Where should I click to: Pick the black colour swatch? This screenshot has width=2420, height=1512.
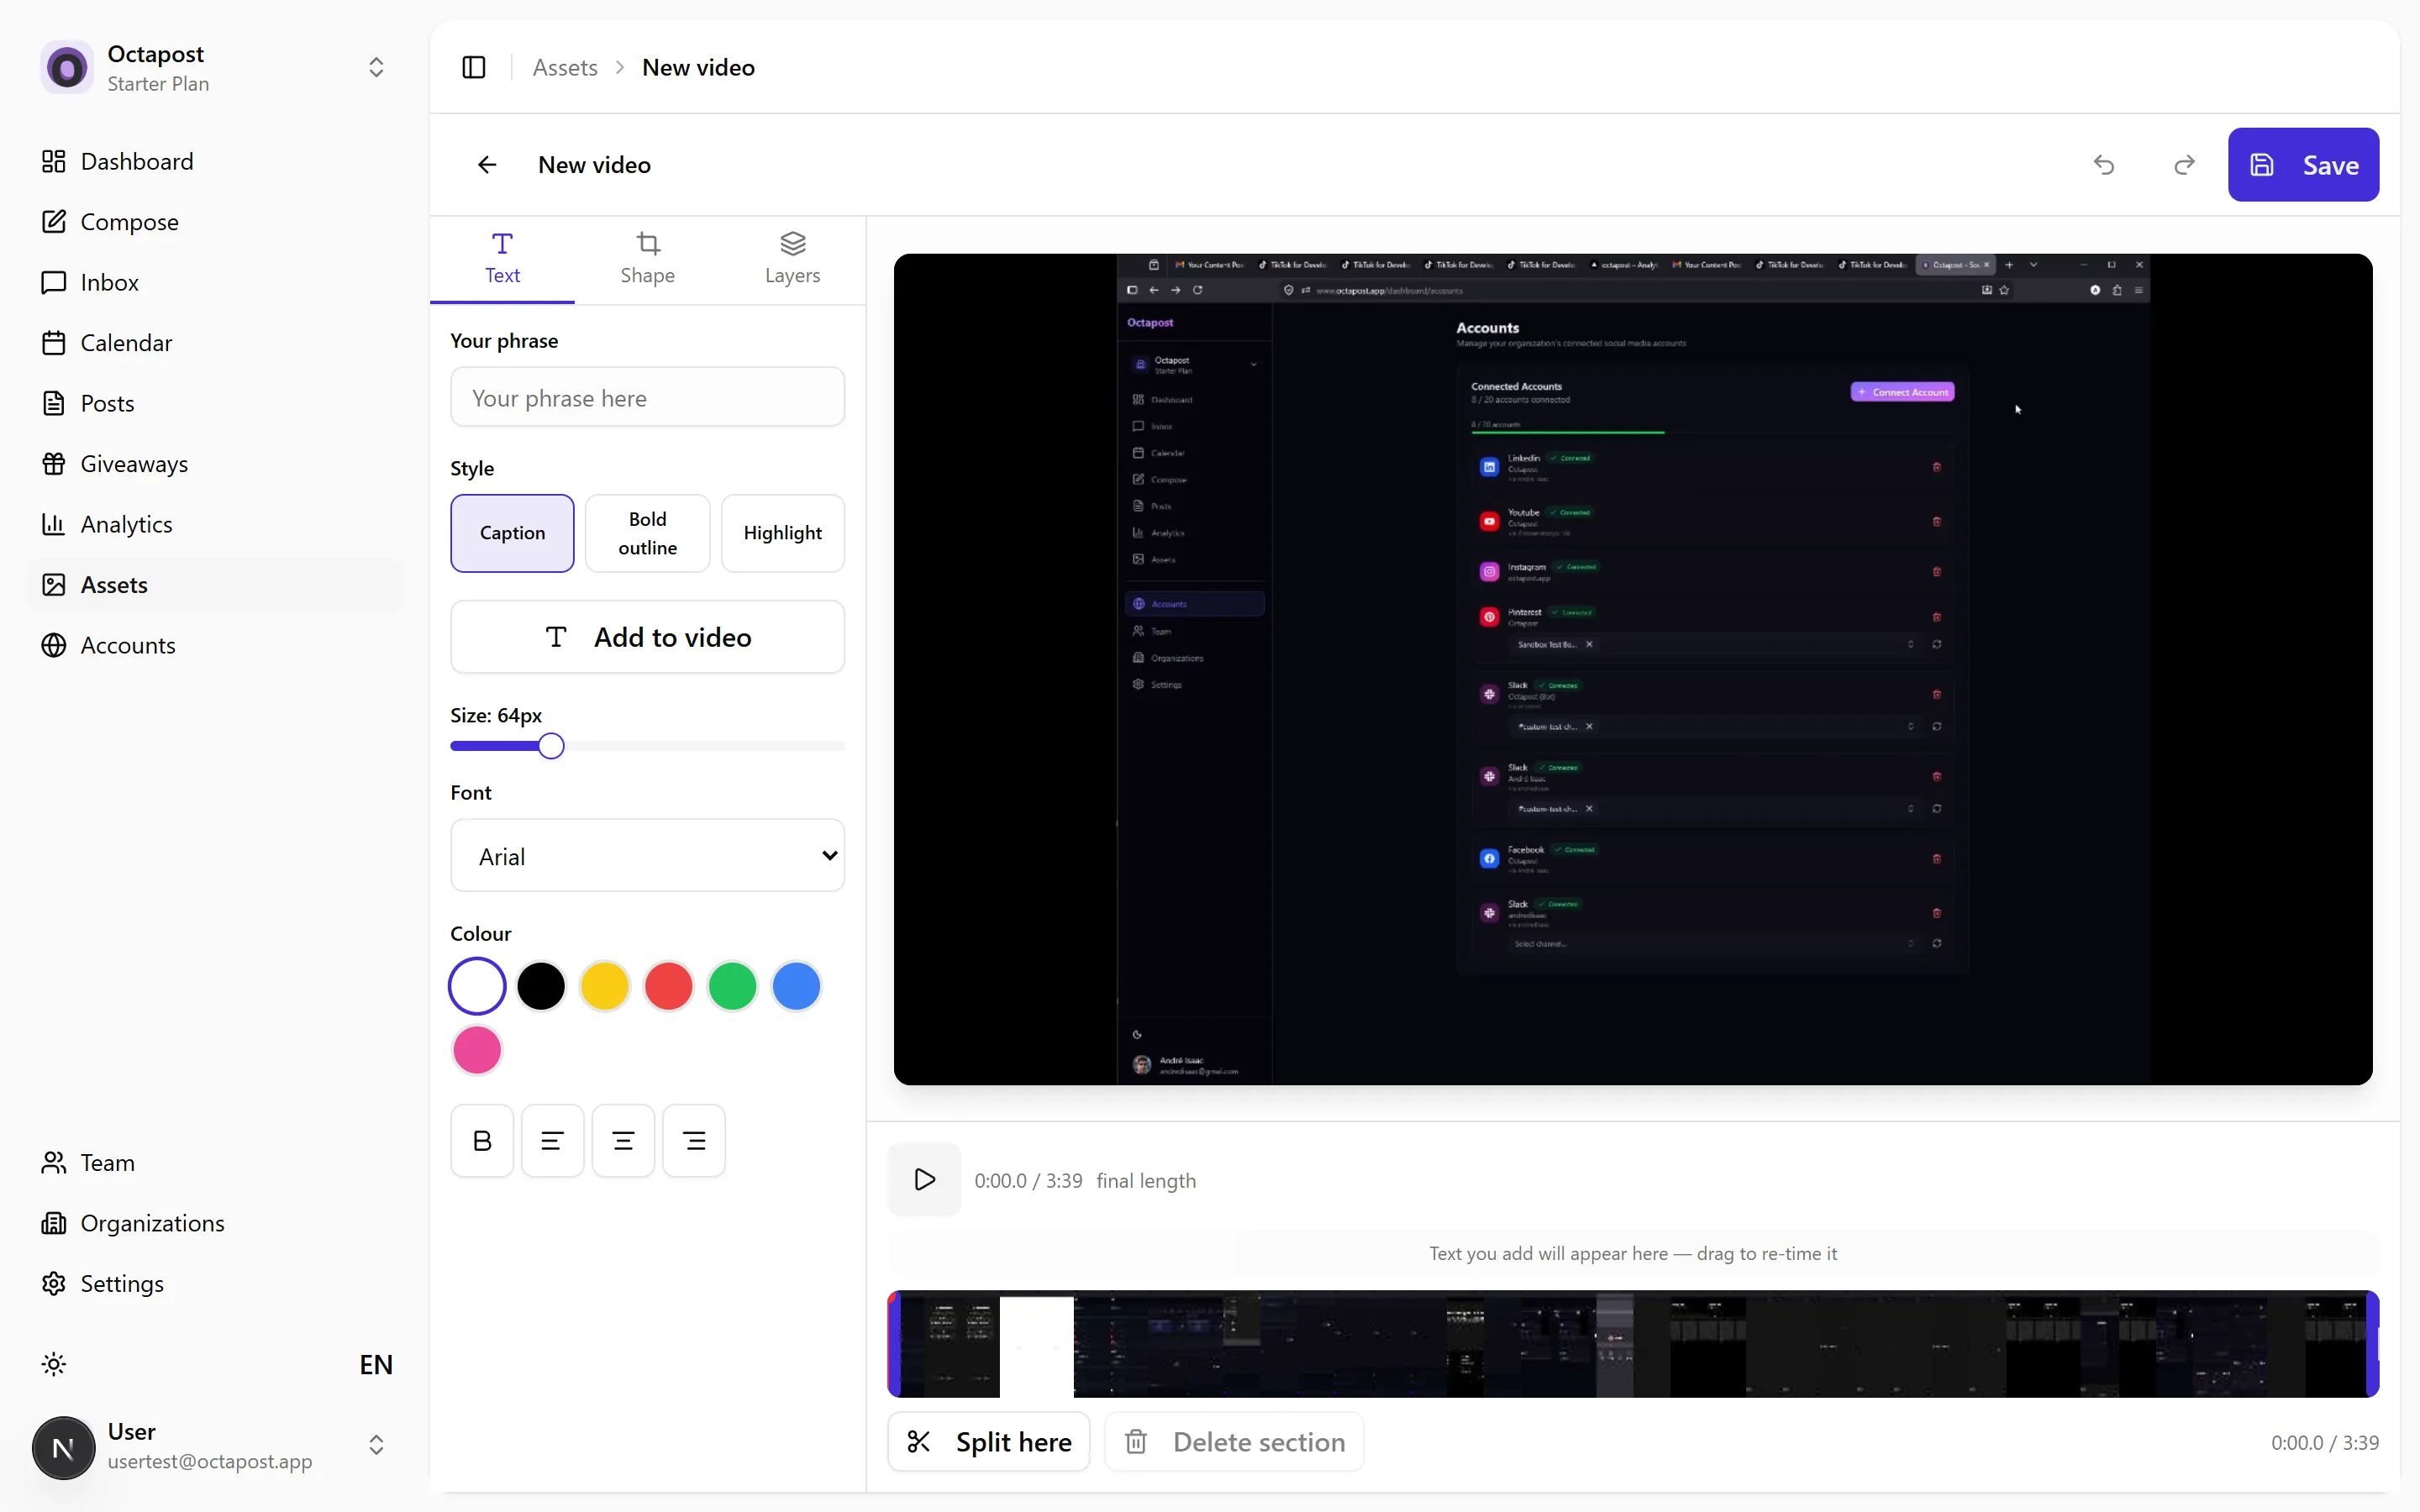click(541, 986)
